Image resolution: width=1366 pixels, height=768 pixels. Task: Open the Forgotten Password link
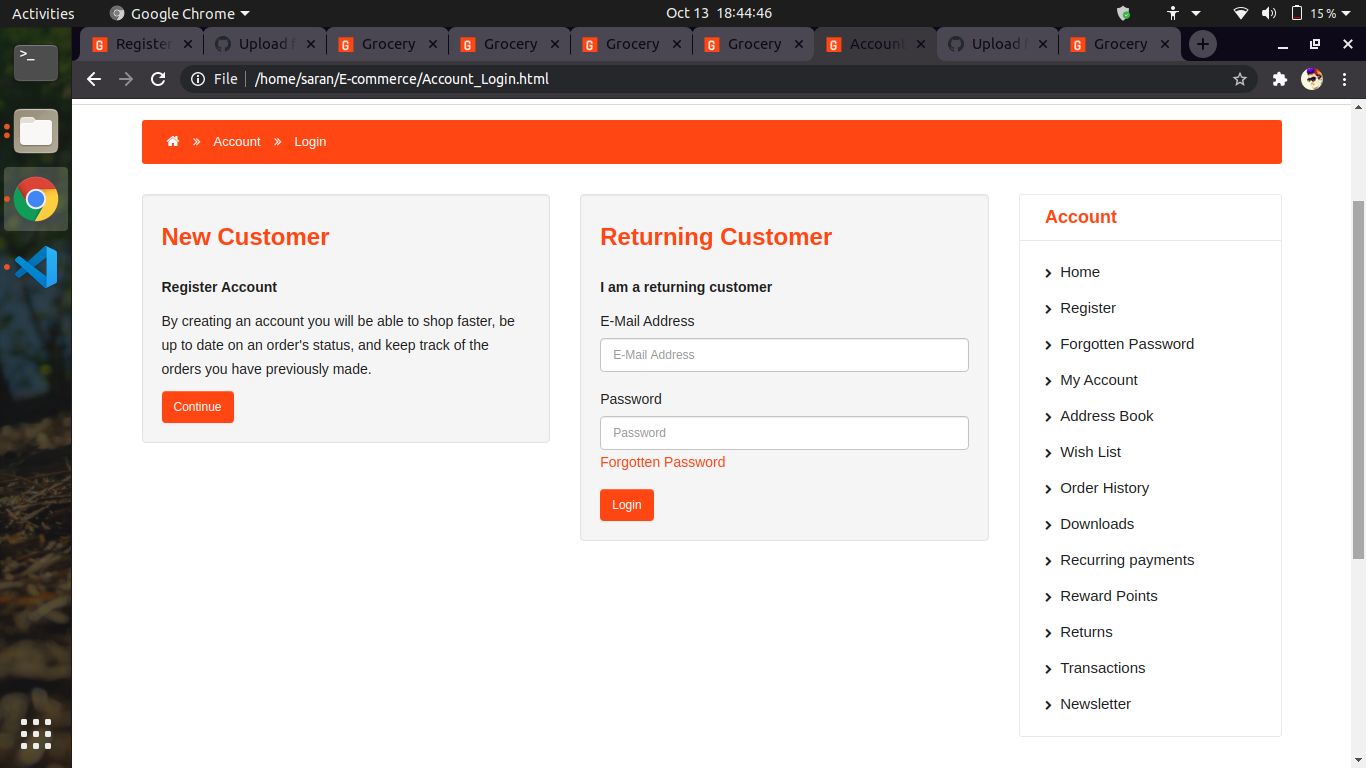point(662,462)
